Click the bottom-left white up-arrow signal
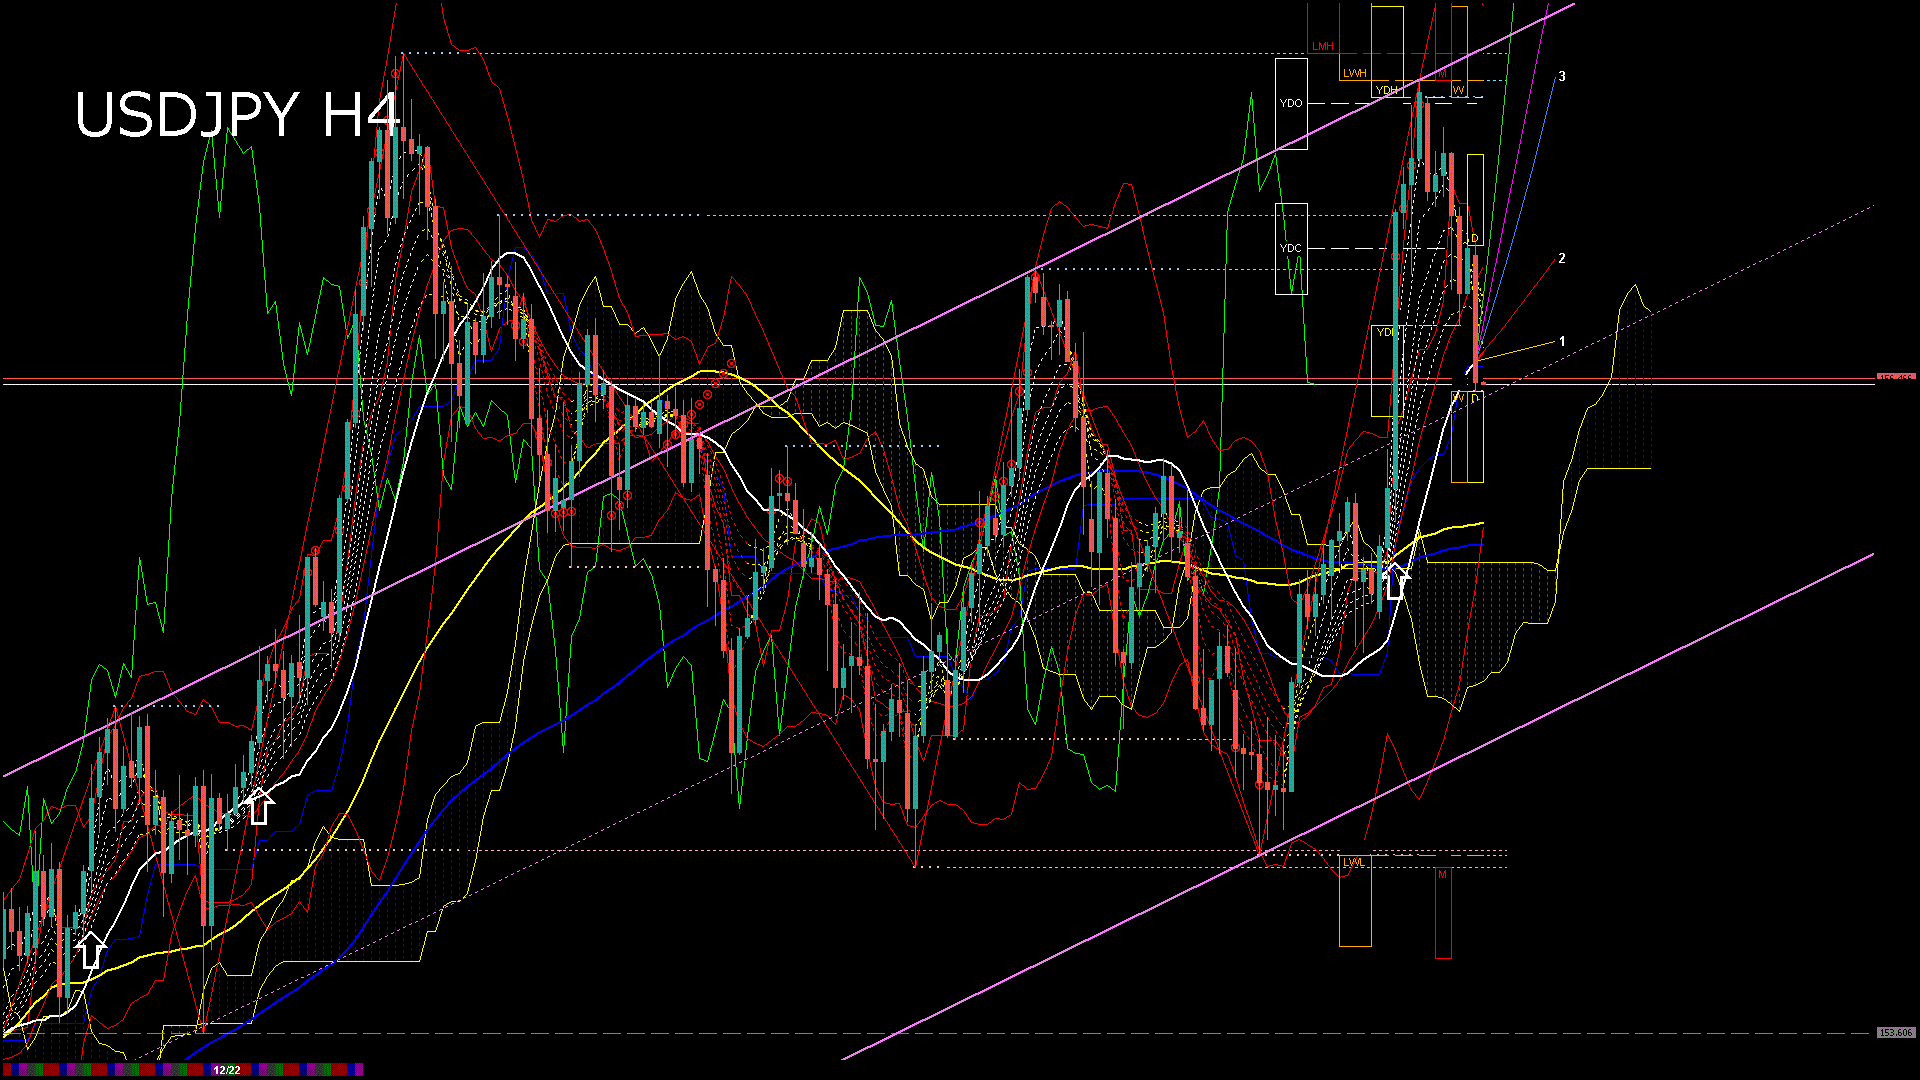The image size is (1920, 1080). (91, 950)
